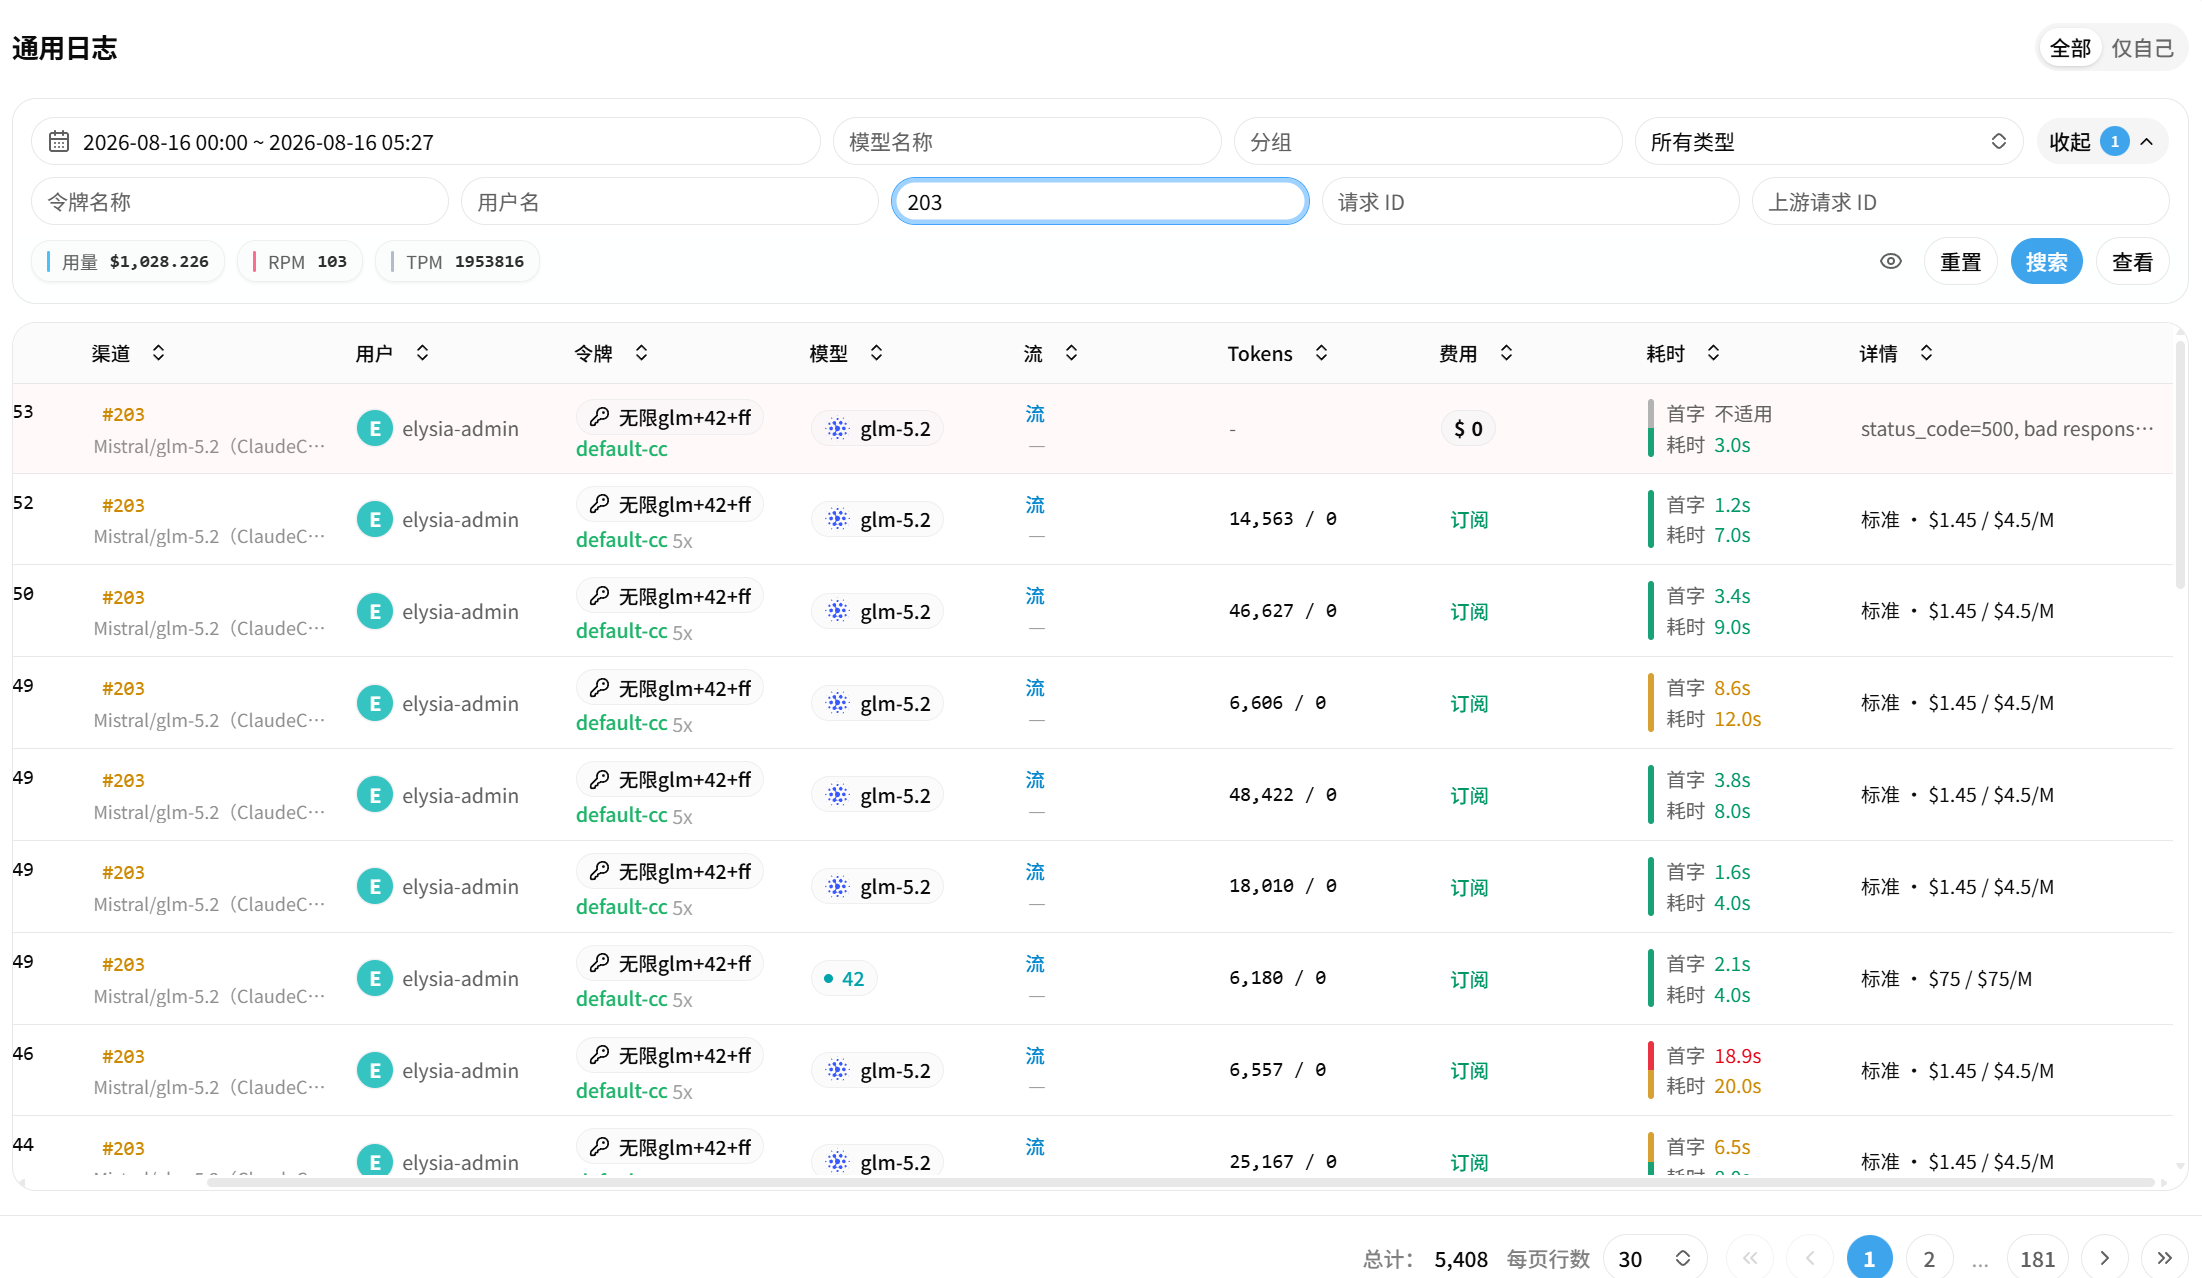Open the 所有类型 type dropdown
Viewport: 2202px width, 1278px height.
coord(1829,142)
